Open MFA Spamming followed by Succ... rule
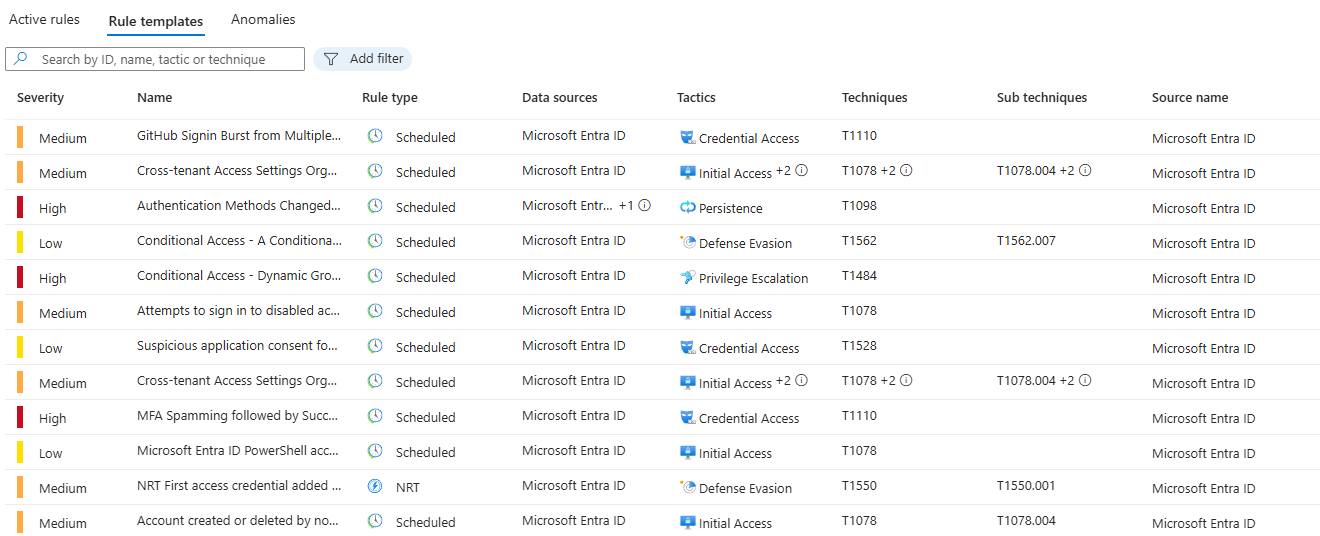This screenshot has width=1320, height=536. pos(239,415)
